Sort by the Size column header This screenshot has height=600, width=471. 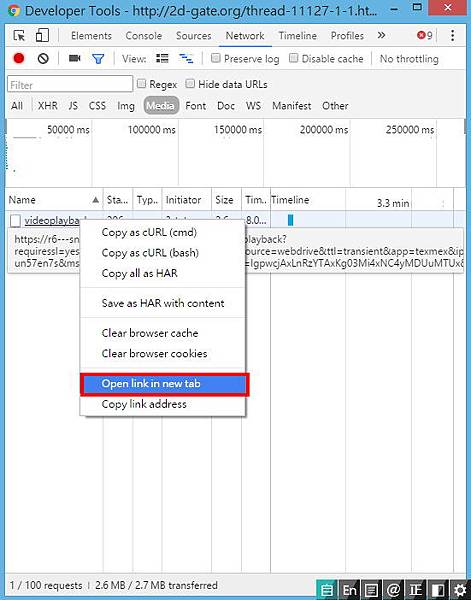(226, 200)
